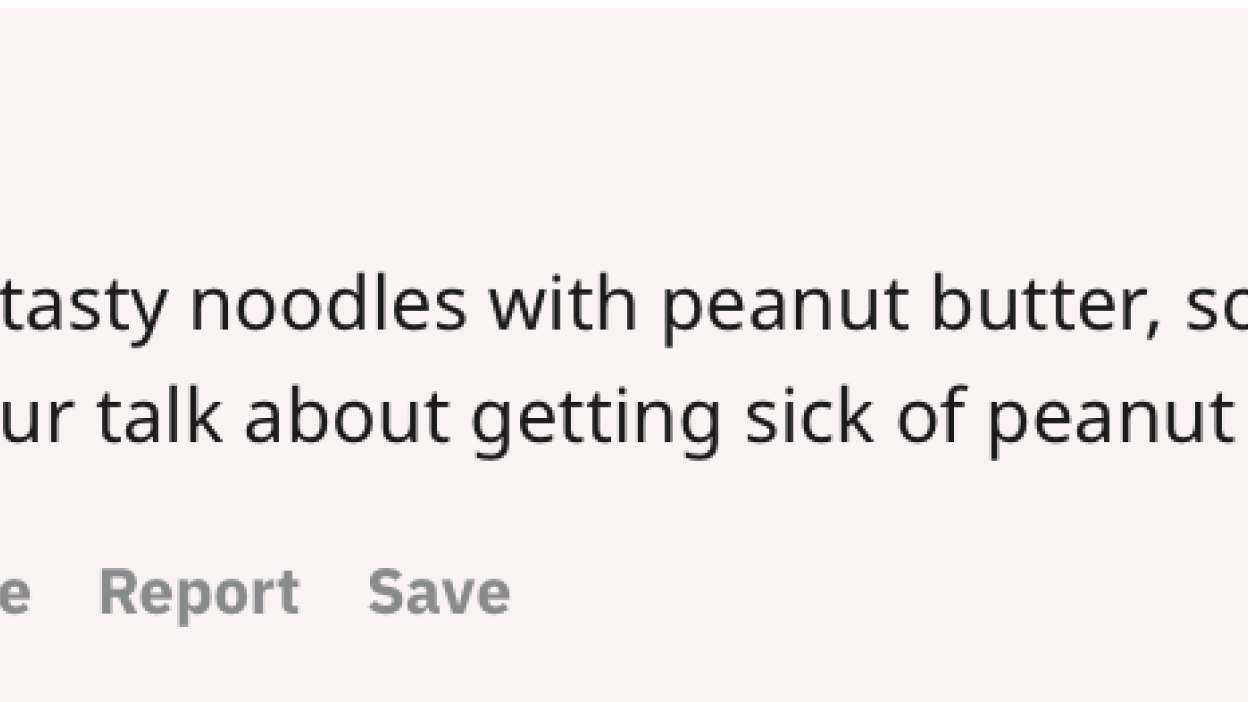Click the word "noodles" in the comment
Image resolution: width=1248 pixels, height=702 pixels.
click(x=327, y=305)
